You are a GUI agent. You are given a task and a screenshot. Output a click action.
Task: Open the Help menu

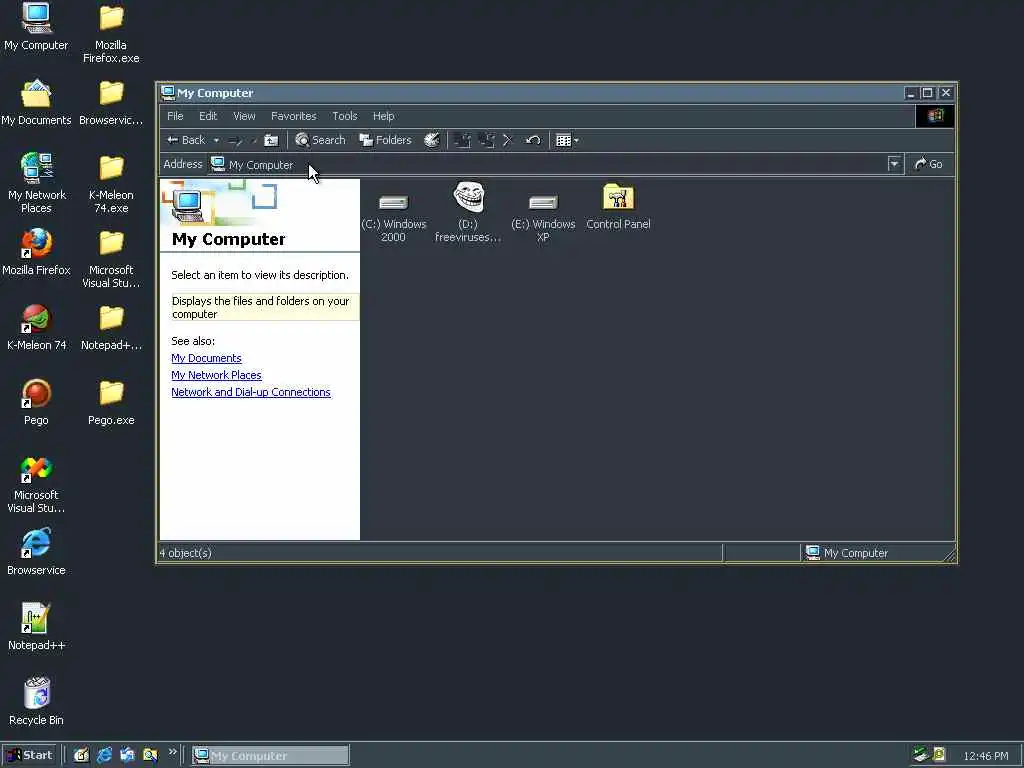(383, 116)
